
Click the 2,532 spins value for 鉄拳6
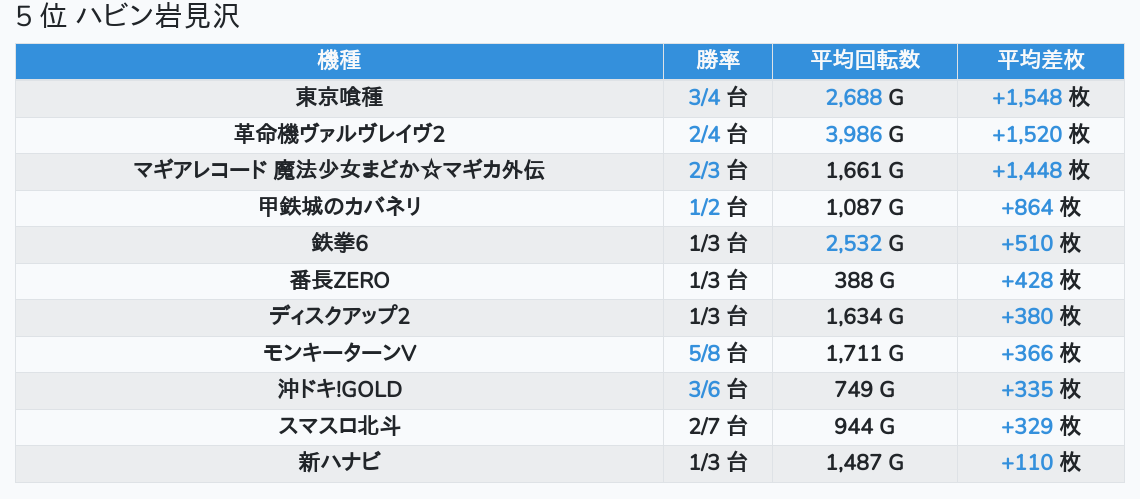pyautogui.click(x=854, y=244)
